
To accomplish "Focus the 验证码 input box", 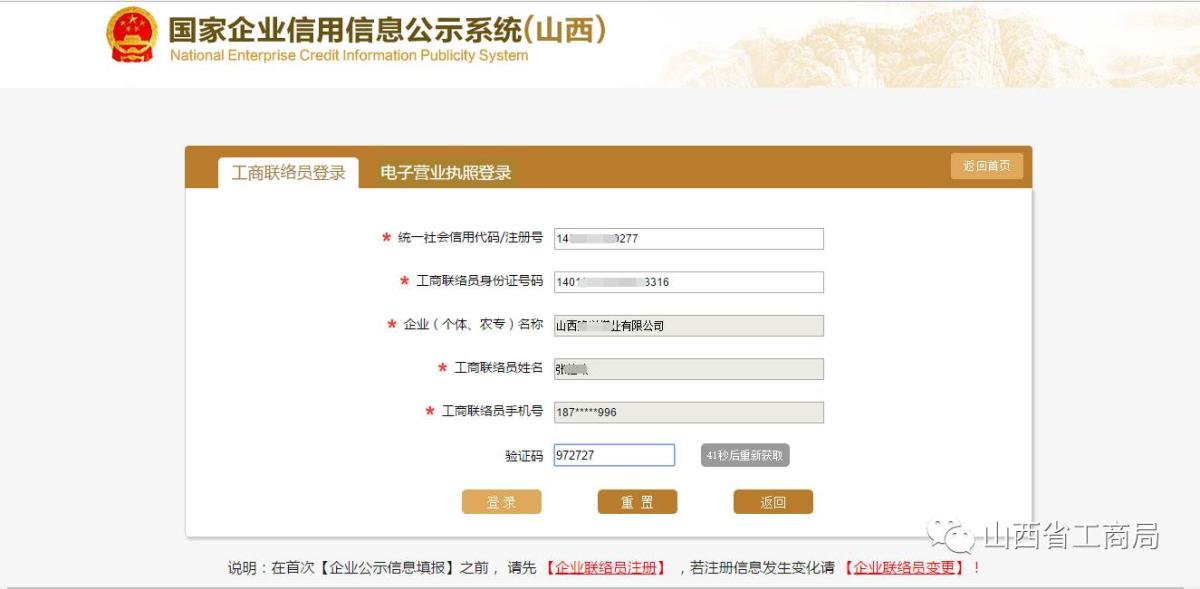I will pyautogui.click(x=614, y=455).
